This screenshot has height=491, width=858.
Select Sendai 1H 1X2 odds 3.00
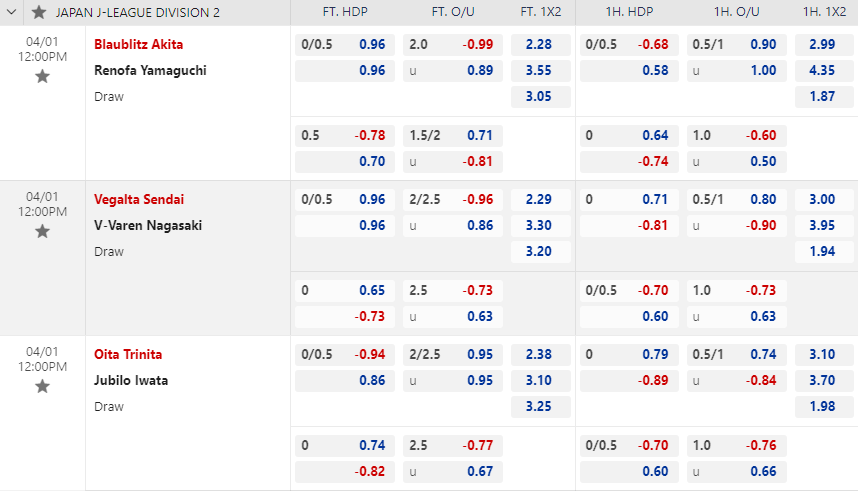tap(824, 199)
